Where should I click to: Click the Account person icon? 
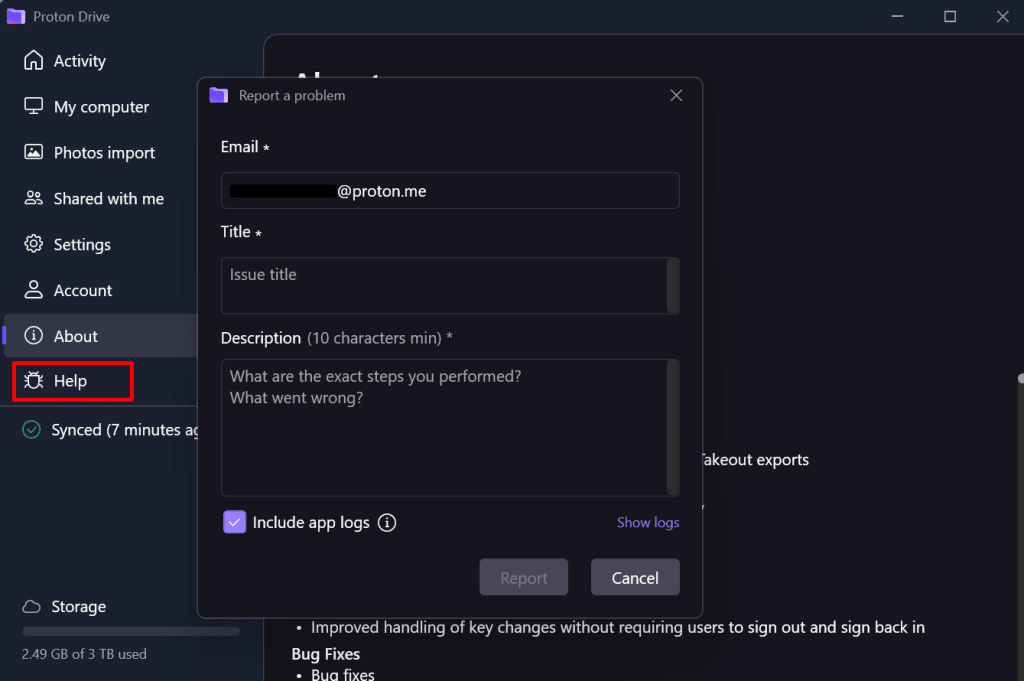click(33, 290)
